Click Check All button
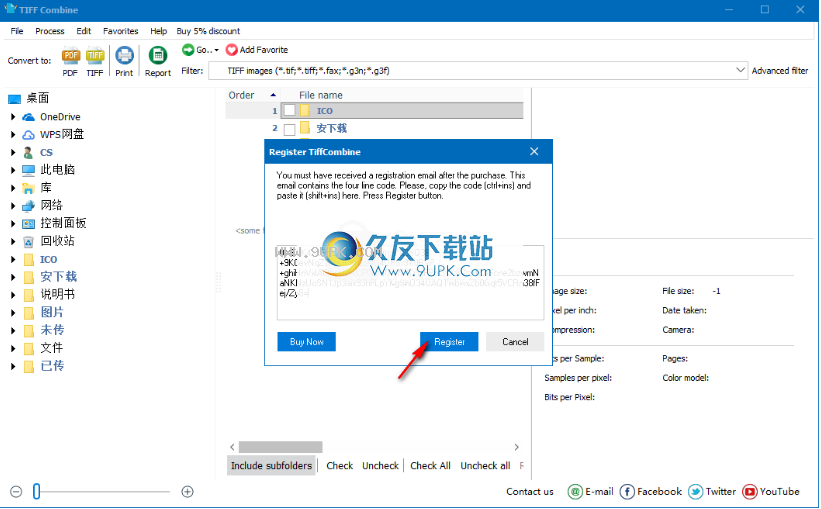The width and height of the screenshot is (821, 509). tap(430, 466)
